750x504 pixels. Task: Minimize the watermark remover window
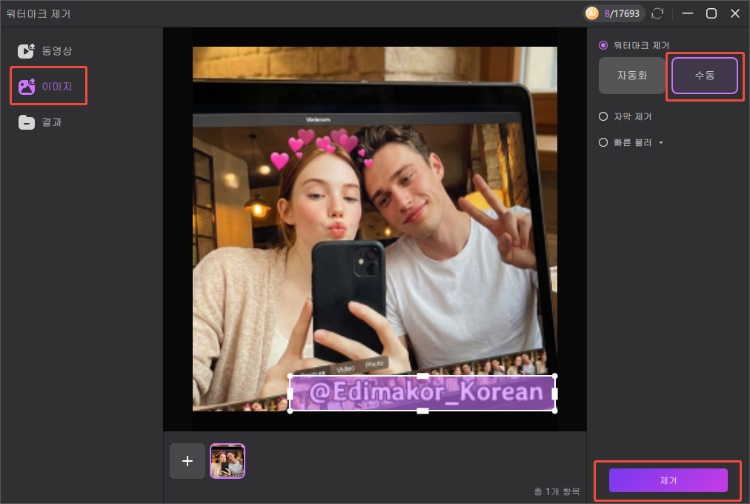[686, 14]
